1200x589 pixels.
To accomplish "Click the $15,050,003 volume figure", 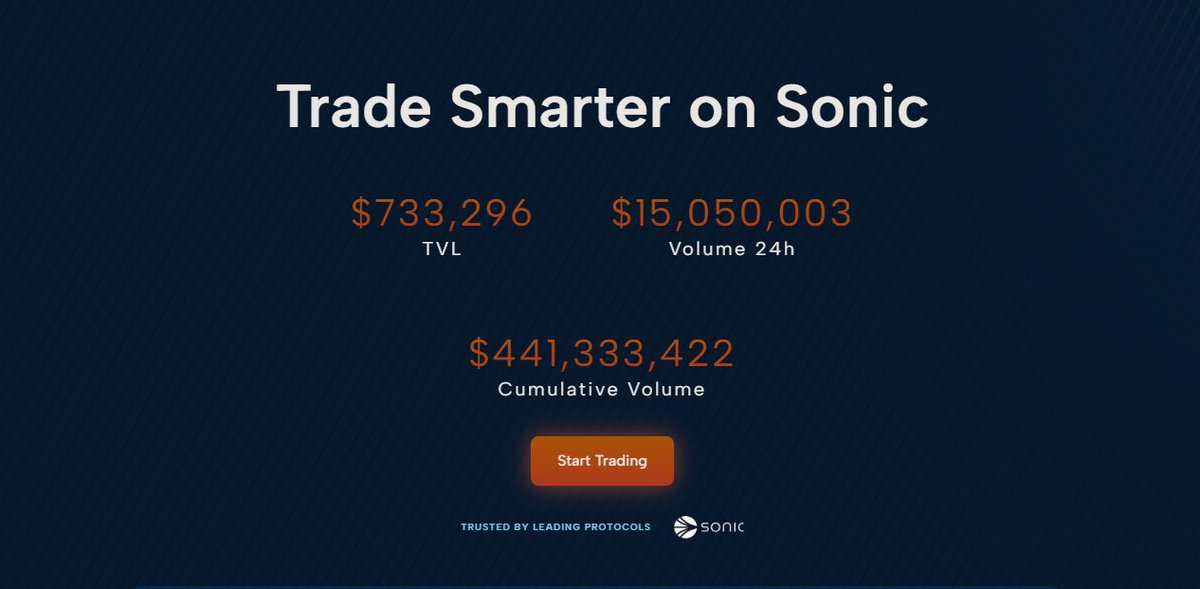I will click(732, 213).
